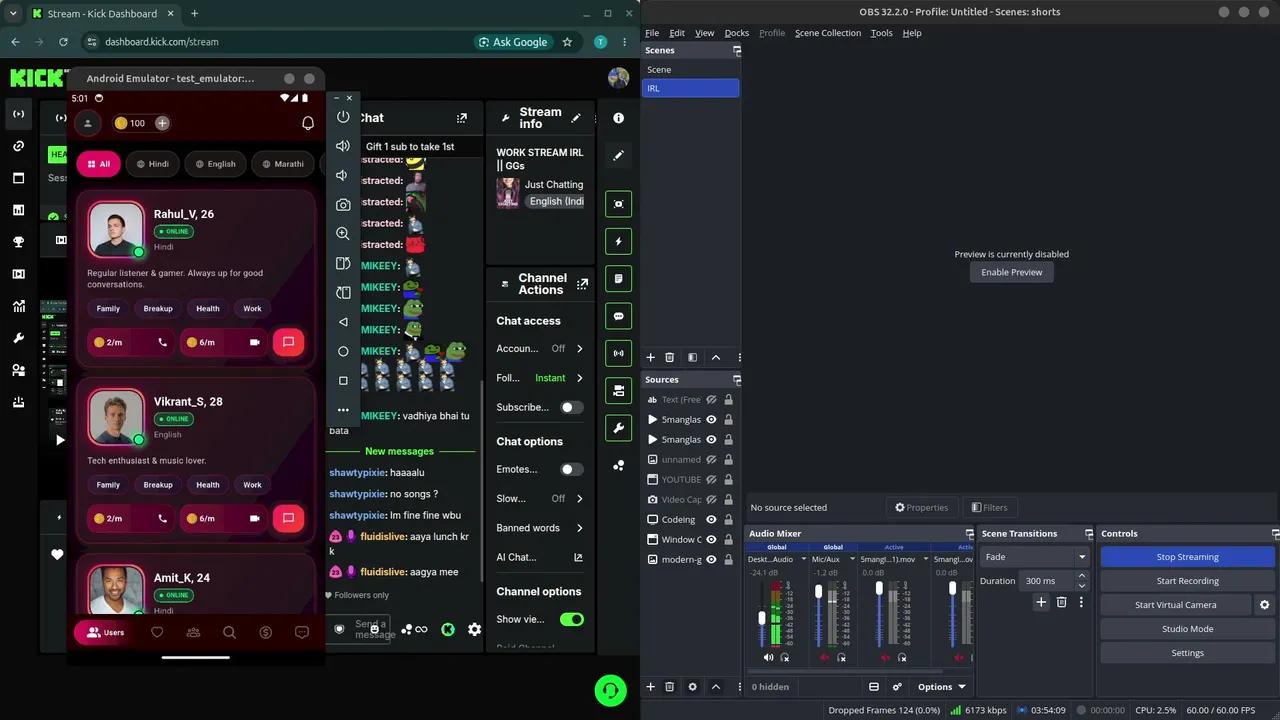Hide the Codeing source in OBS
Image resolution: width=1280 pixels, height=720 pixels.
point(711,520)
